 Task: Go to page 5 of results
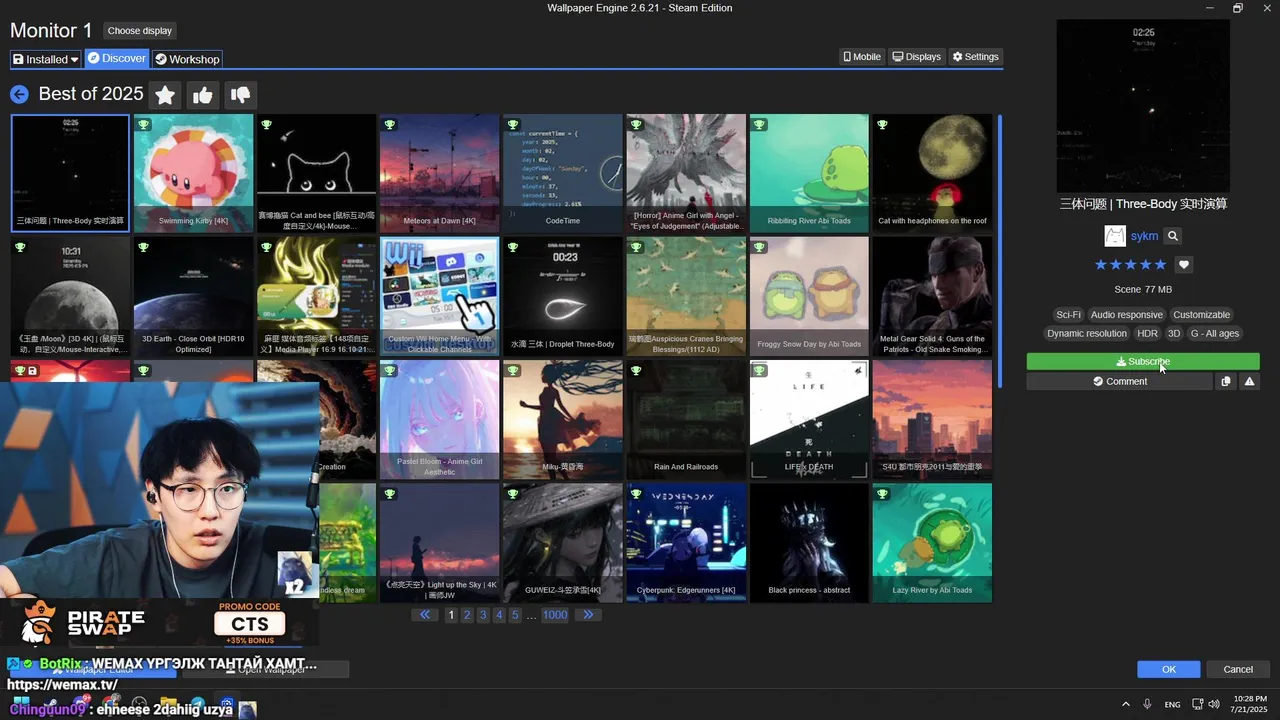click(x=515, y=615)
